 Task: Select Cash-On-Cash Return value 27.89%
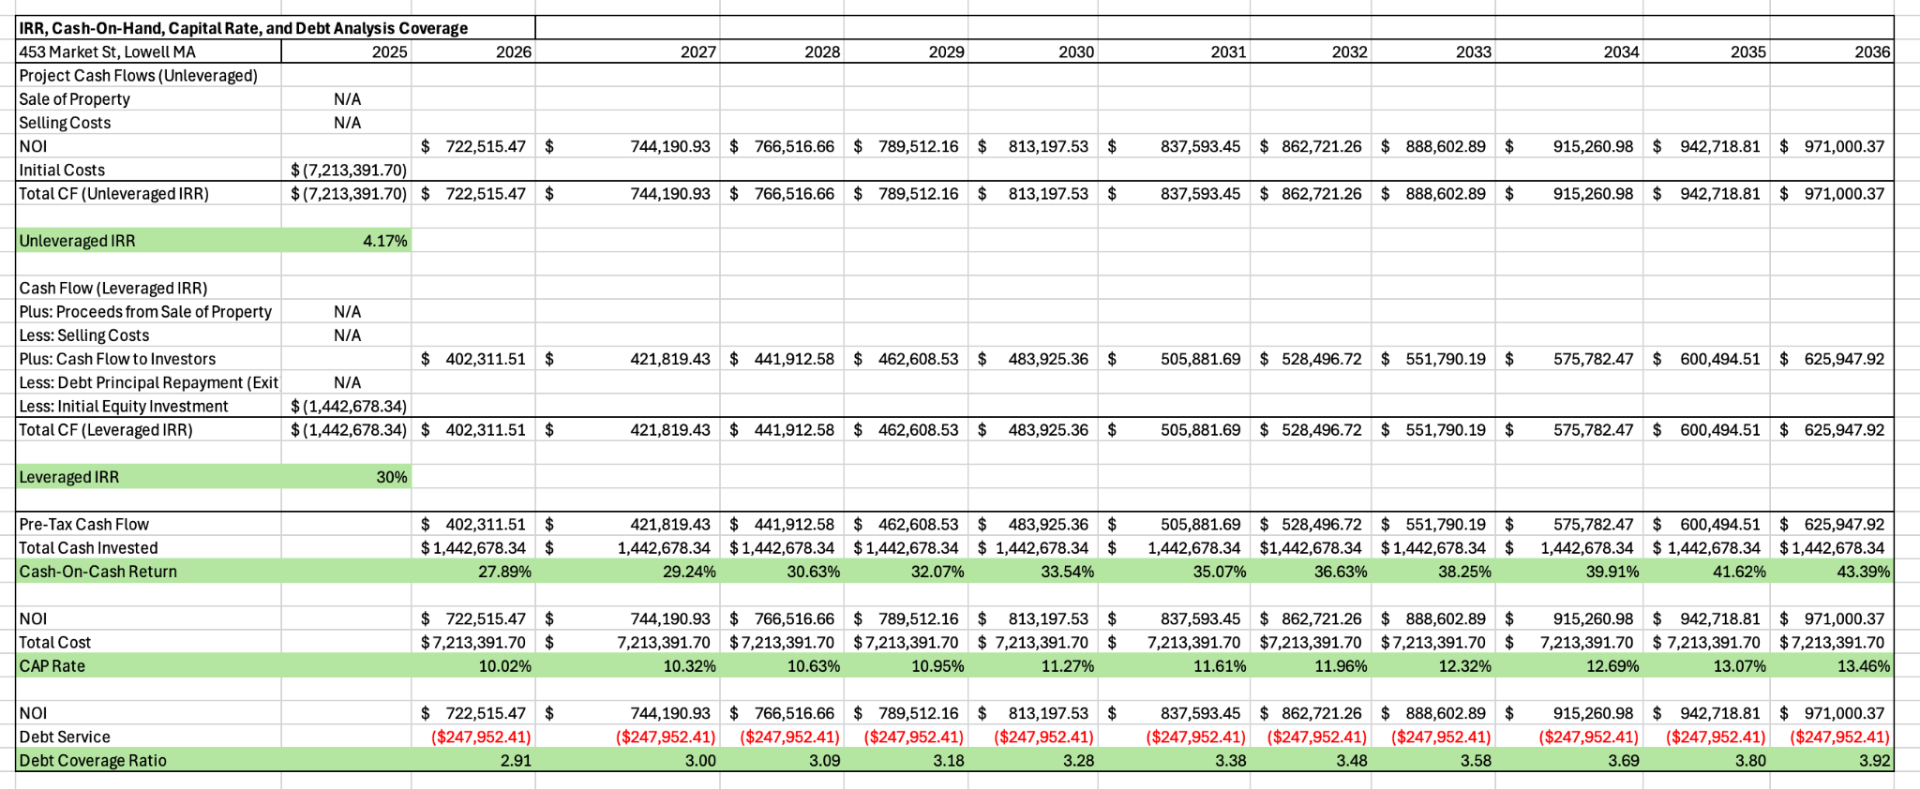pyautogui.click(x=473, y=572)
